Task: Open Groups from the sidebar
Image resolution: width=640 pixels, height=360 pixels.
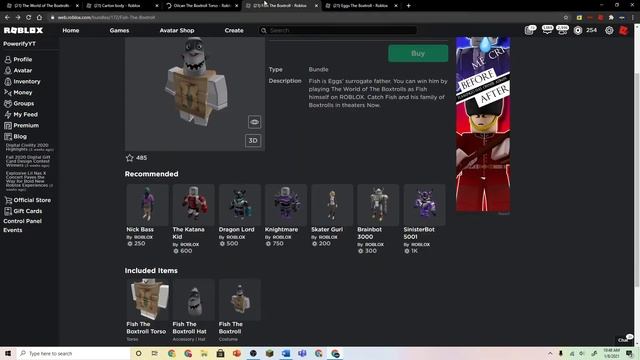Action: pos(19,104)
